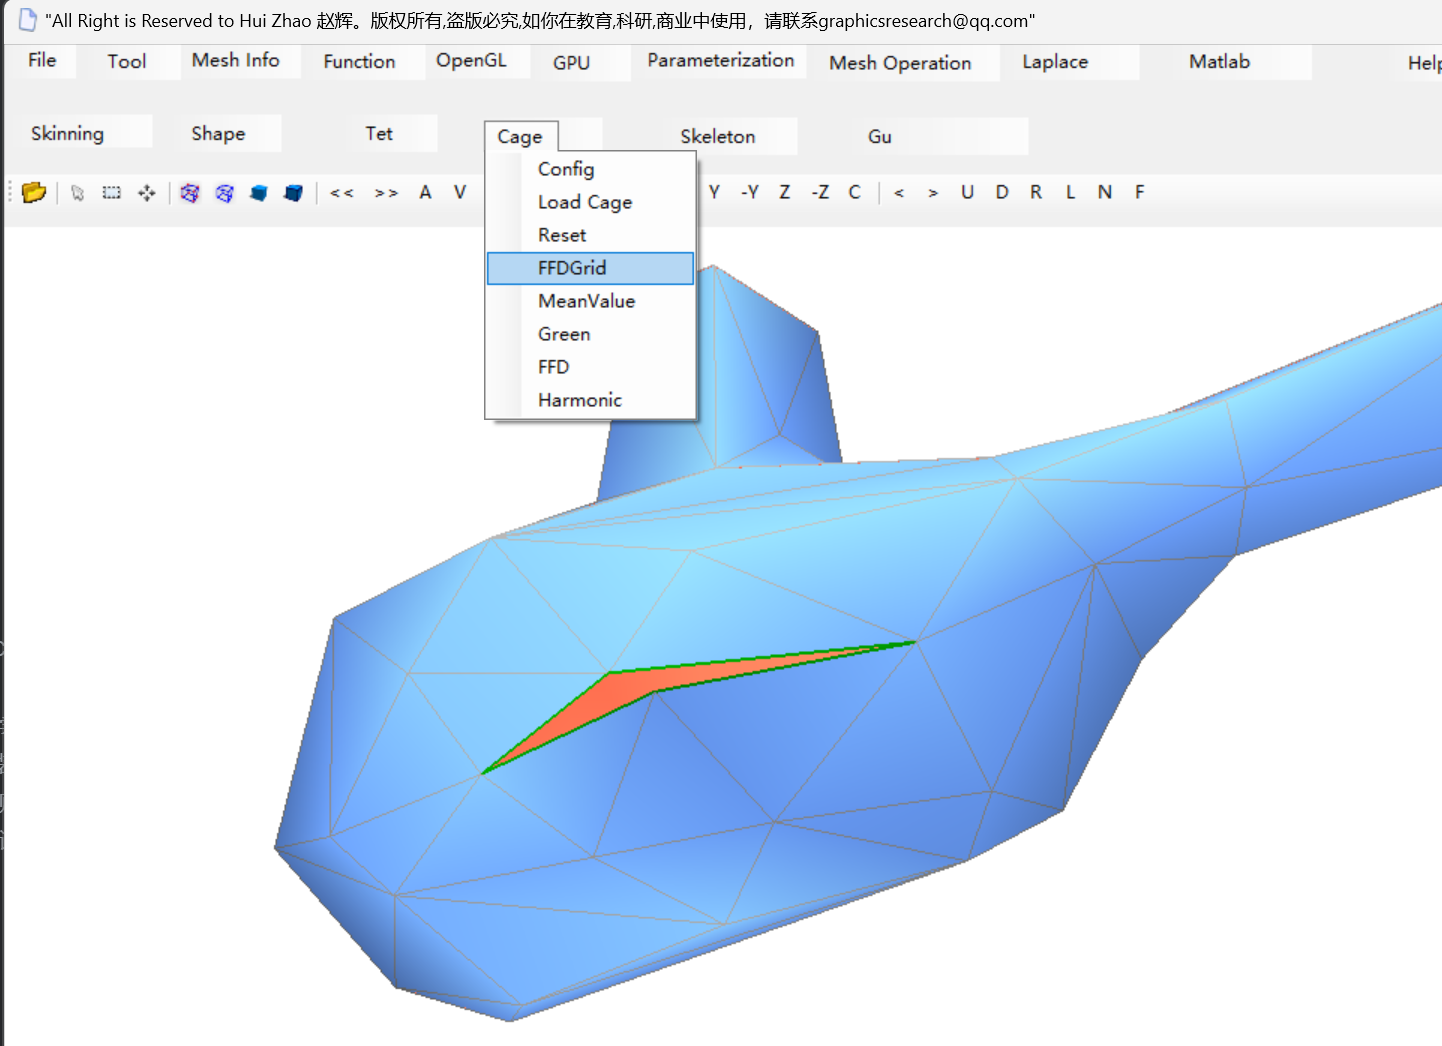Open the Matlab menu

coord(1219,61)
